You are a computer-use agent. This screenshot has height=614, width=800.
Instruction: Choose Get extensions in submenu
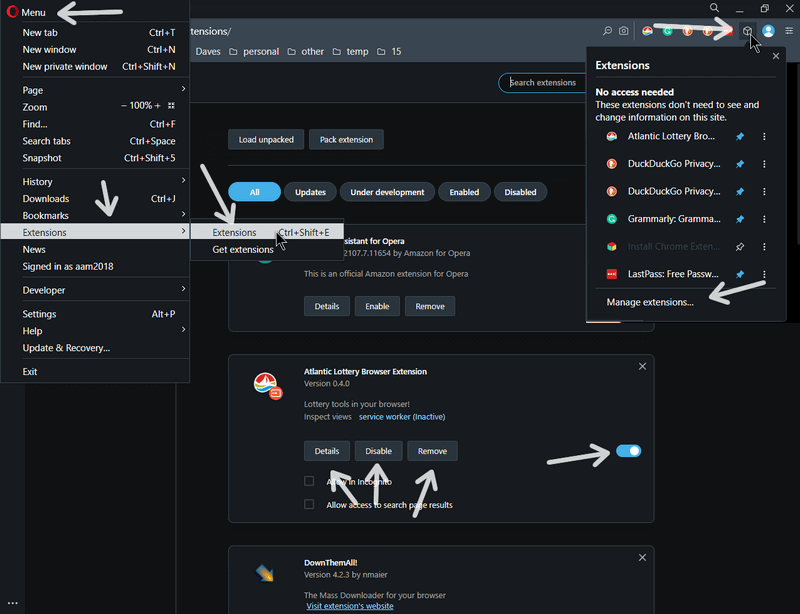[267, 250]
